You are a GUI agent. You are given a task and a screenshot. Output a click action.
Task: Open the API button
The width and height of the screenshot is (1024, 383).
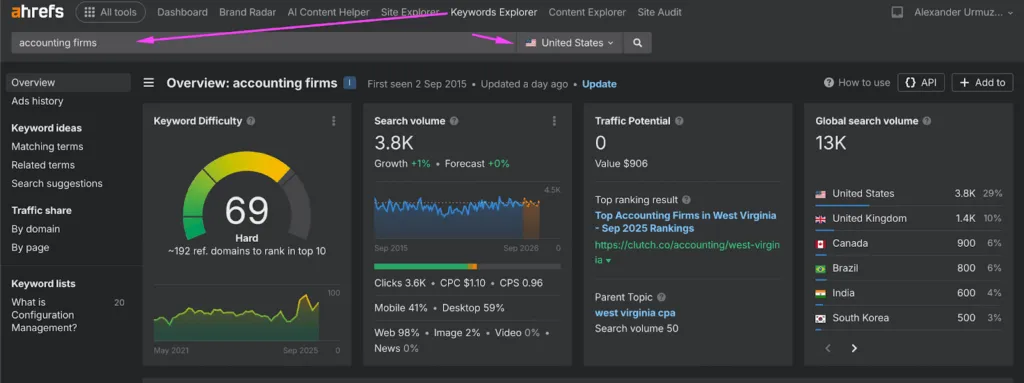coord(921,82)
